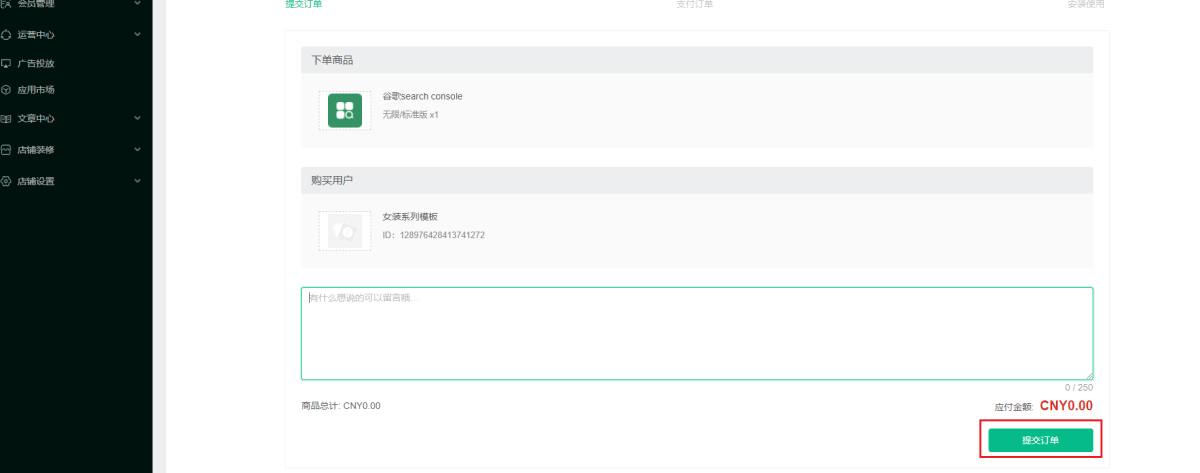Open 广告投放 in the sidebar

pos(36,63)
